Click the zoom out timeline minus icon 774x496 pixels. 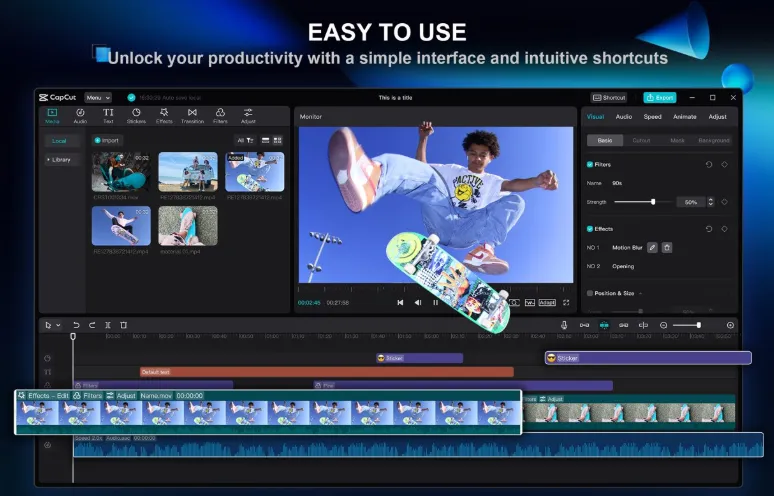click(x=663, y=325)
